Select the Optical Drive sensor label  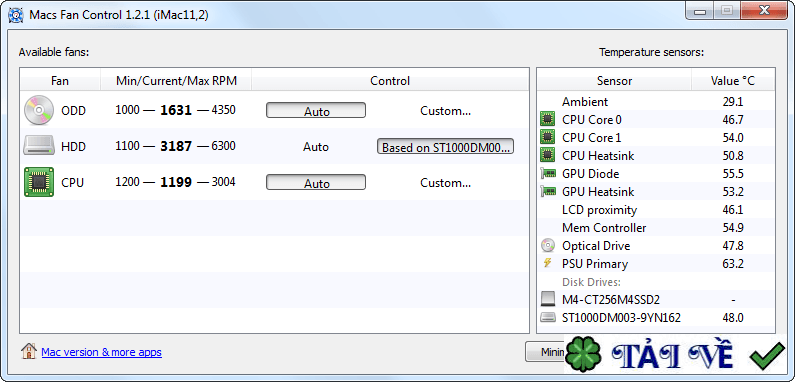tap(596, 246)
